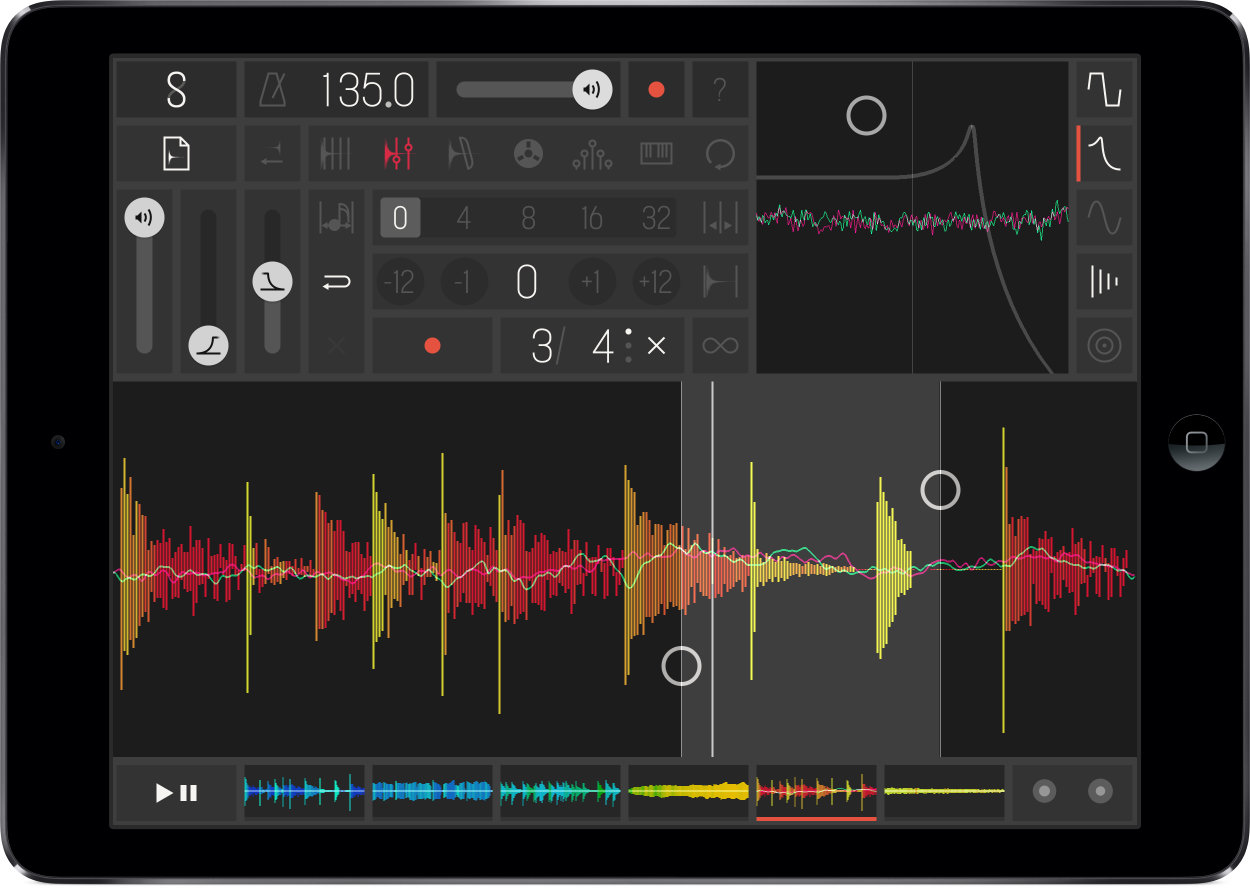Tap the loop start circle handle on waveform
Screen dimensions: 1250x888
682,665
